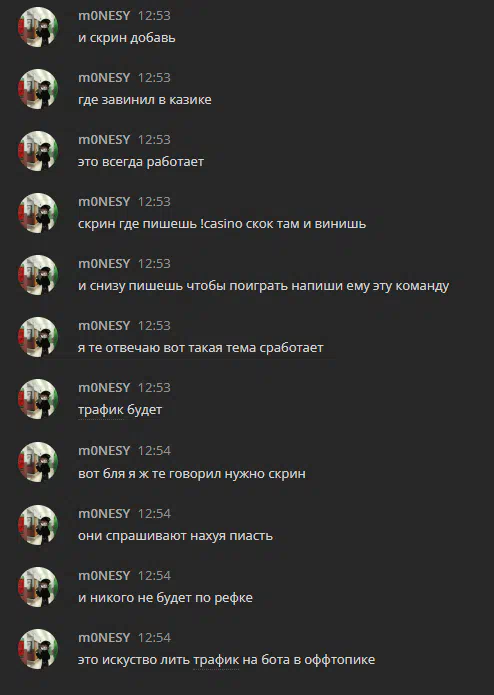This screenshot has width=494, height=695.
Task: Click 12:53 timestamp above "где завинил в казике"
Action: click(x=154, y=78)
